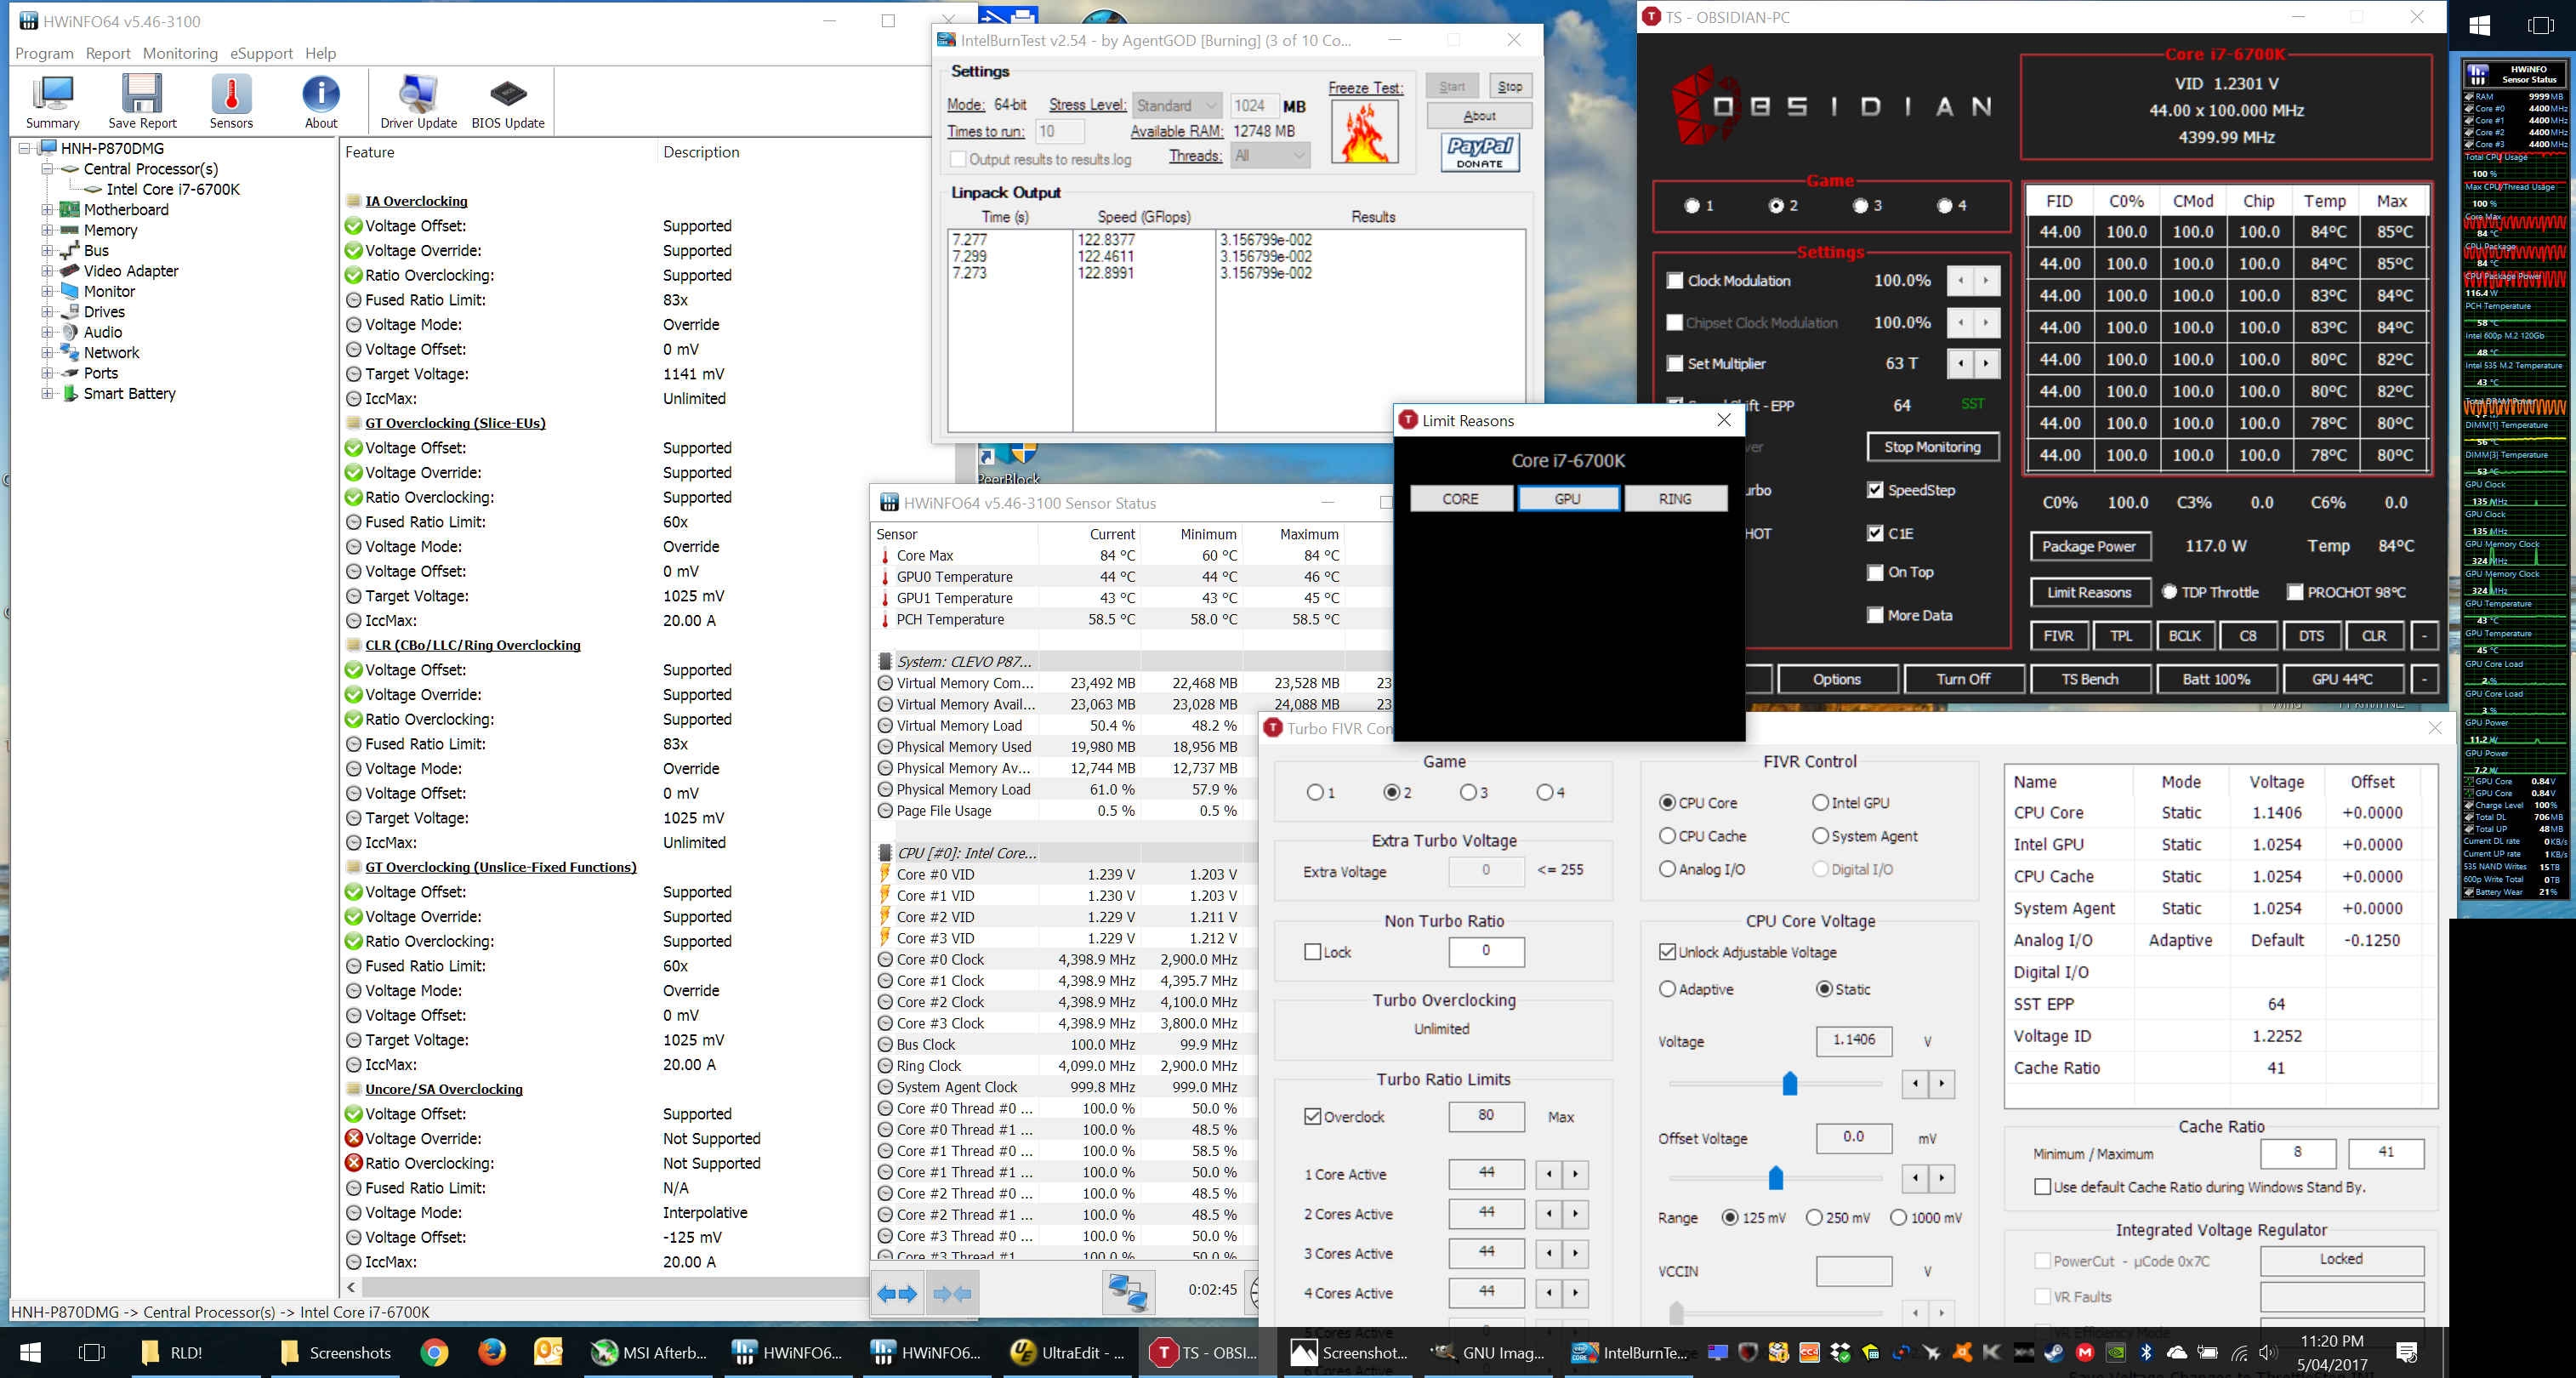Viewport: 2576px width, 1378px height.
Task: Uncheck the SpeedStep checkbox
Action: pos(1875,490)
